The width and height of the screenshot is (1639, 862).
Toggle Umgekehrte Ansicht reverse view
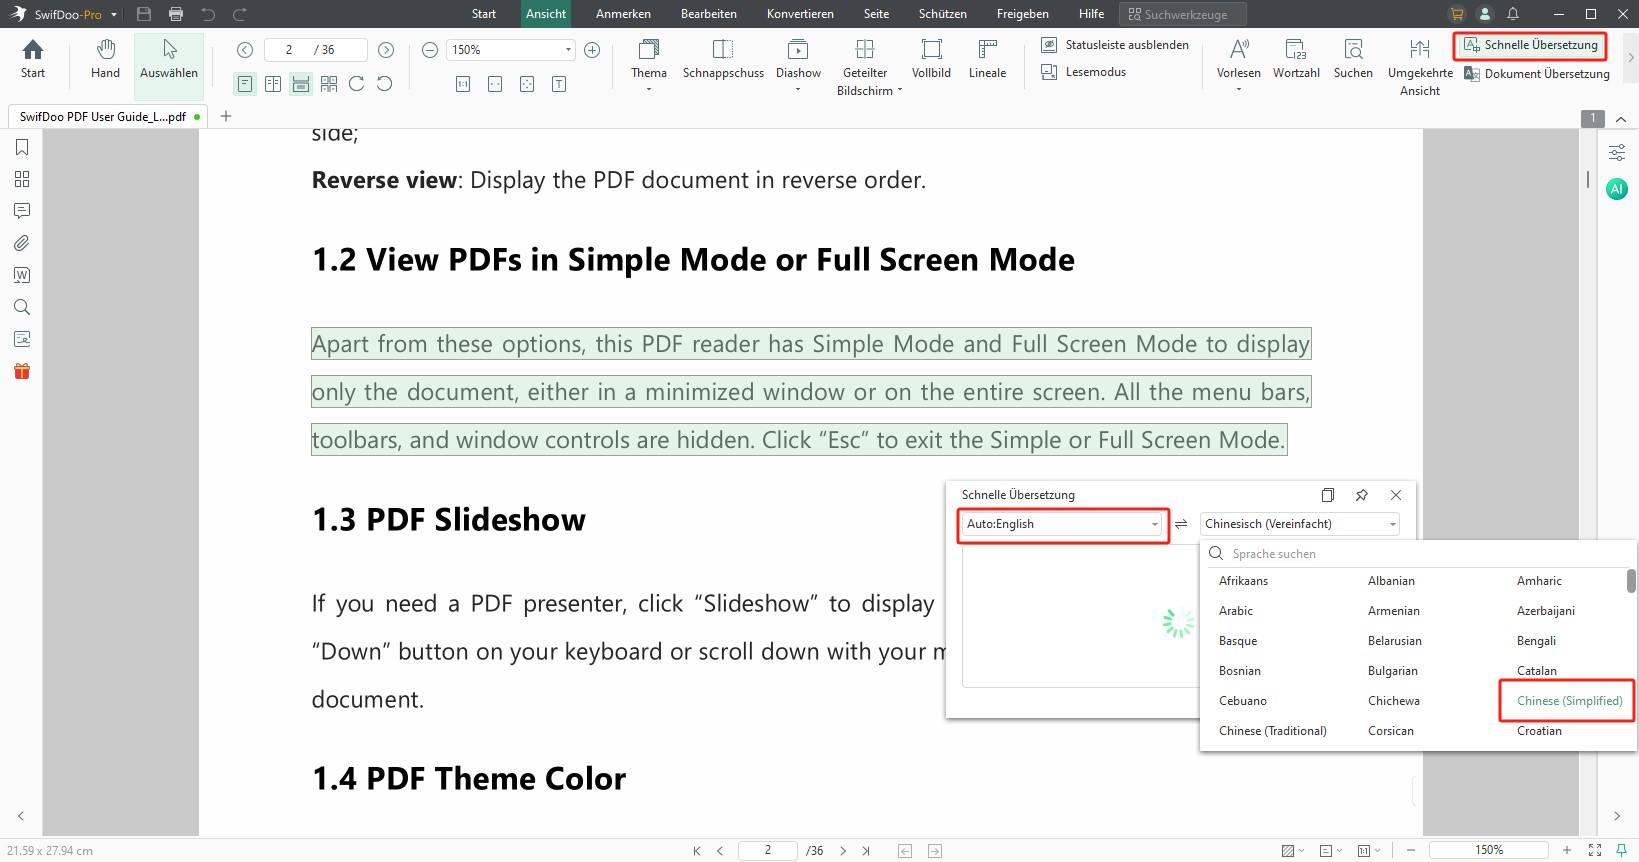[1420, 67]
